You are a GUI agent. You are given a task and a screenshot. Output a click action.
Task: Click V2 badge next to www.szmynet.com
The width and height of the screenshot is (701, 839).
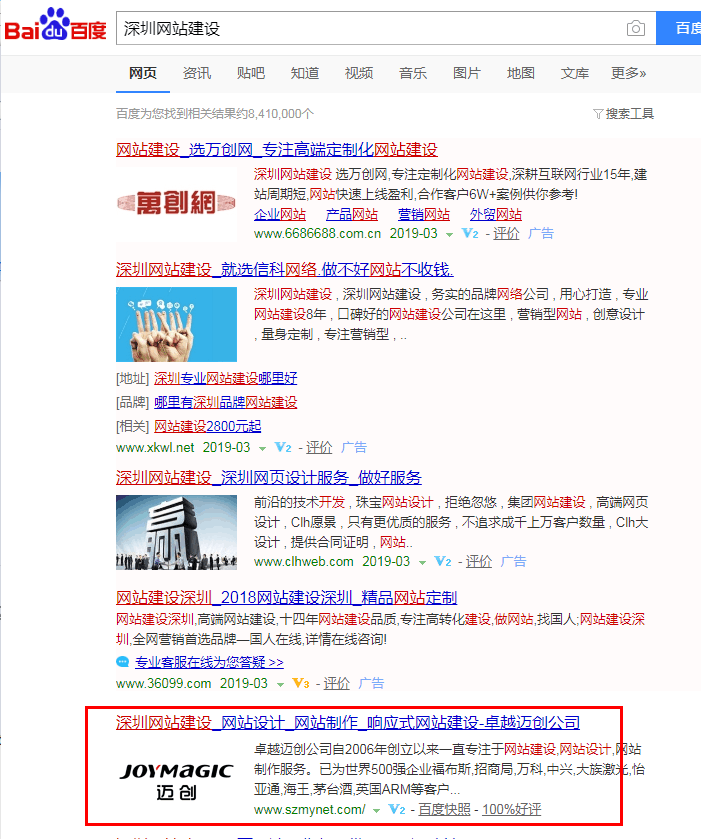(x=396, y=808)
